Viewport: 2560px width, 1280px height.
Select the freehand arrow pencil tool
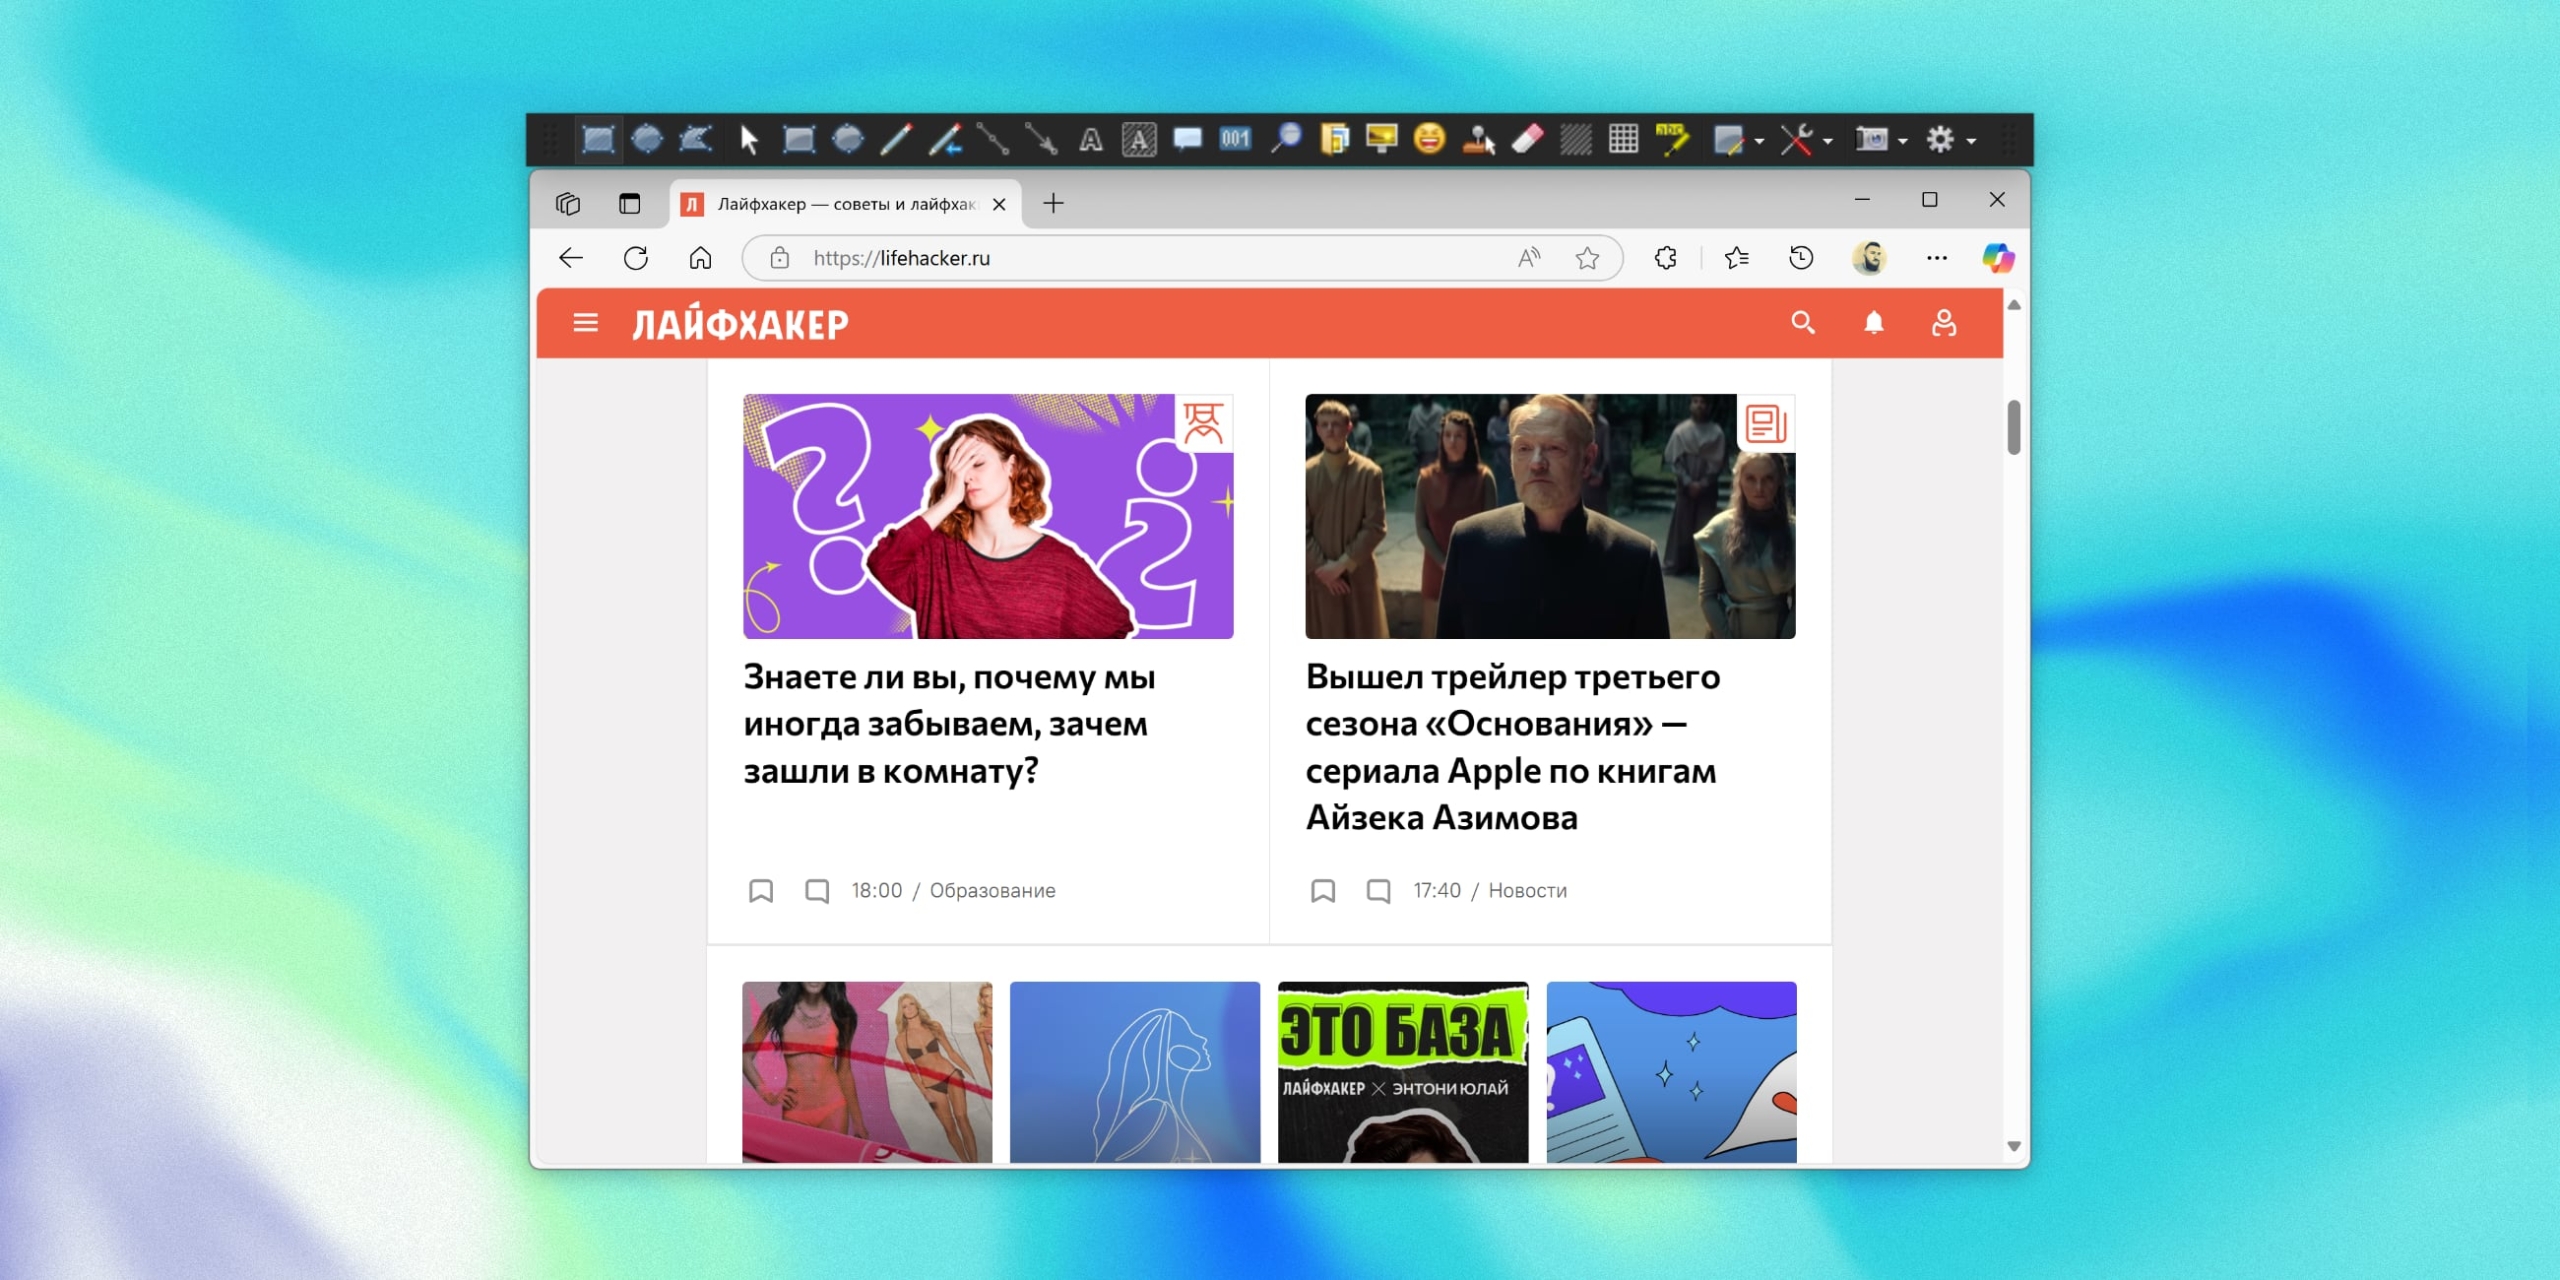(945, 139)
